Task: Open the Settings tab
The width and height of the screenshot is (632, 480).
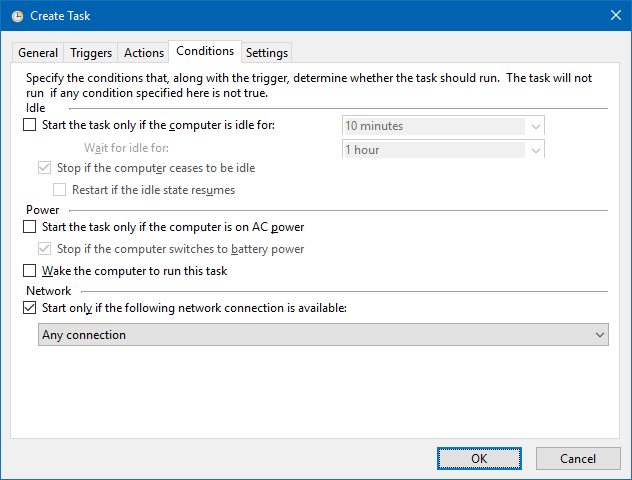Action: 267,53
